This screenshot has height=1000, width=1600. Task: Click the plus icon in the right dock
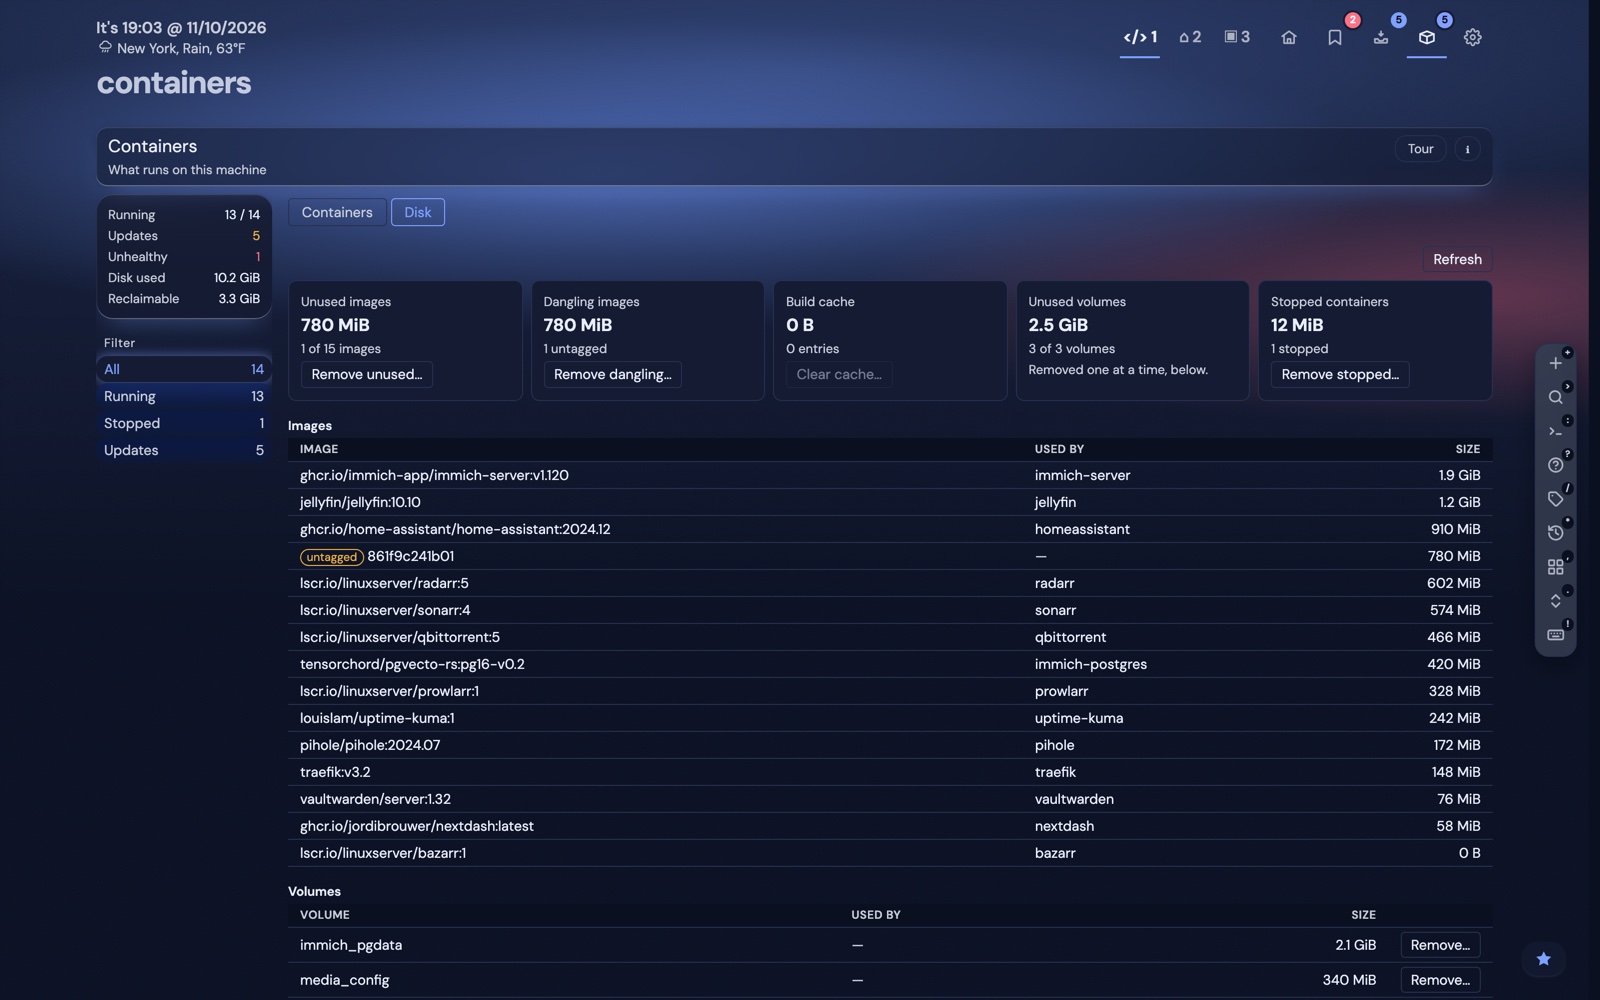point(1556,363)
